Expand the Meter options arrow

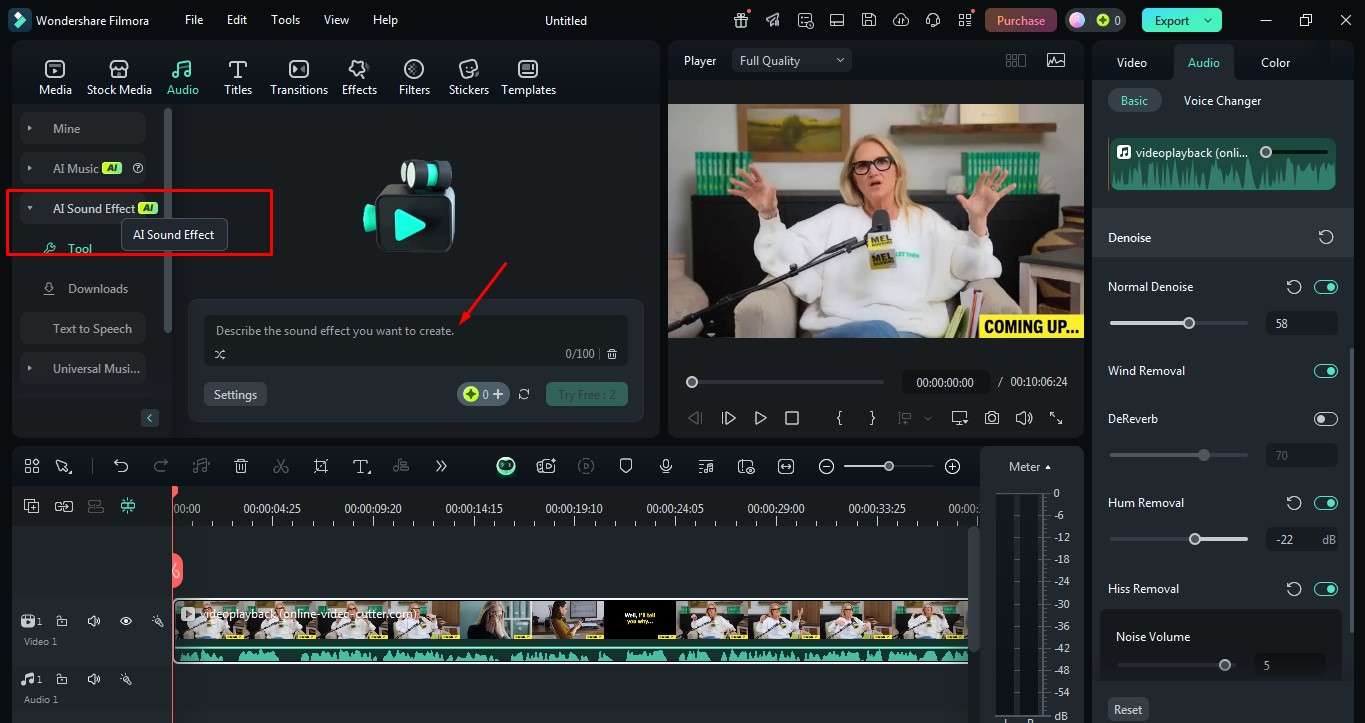coord(1048,467)
